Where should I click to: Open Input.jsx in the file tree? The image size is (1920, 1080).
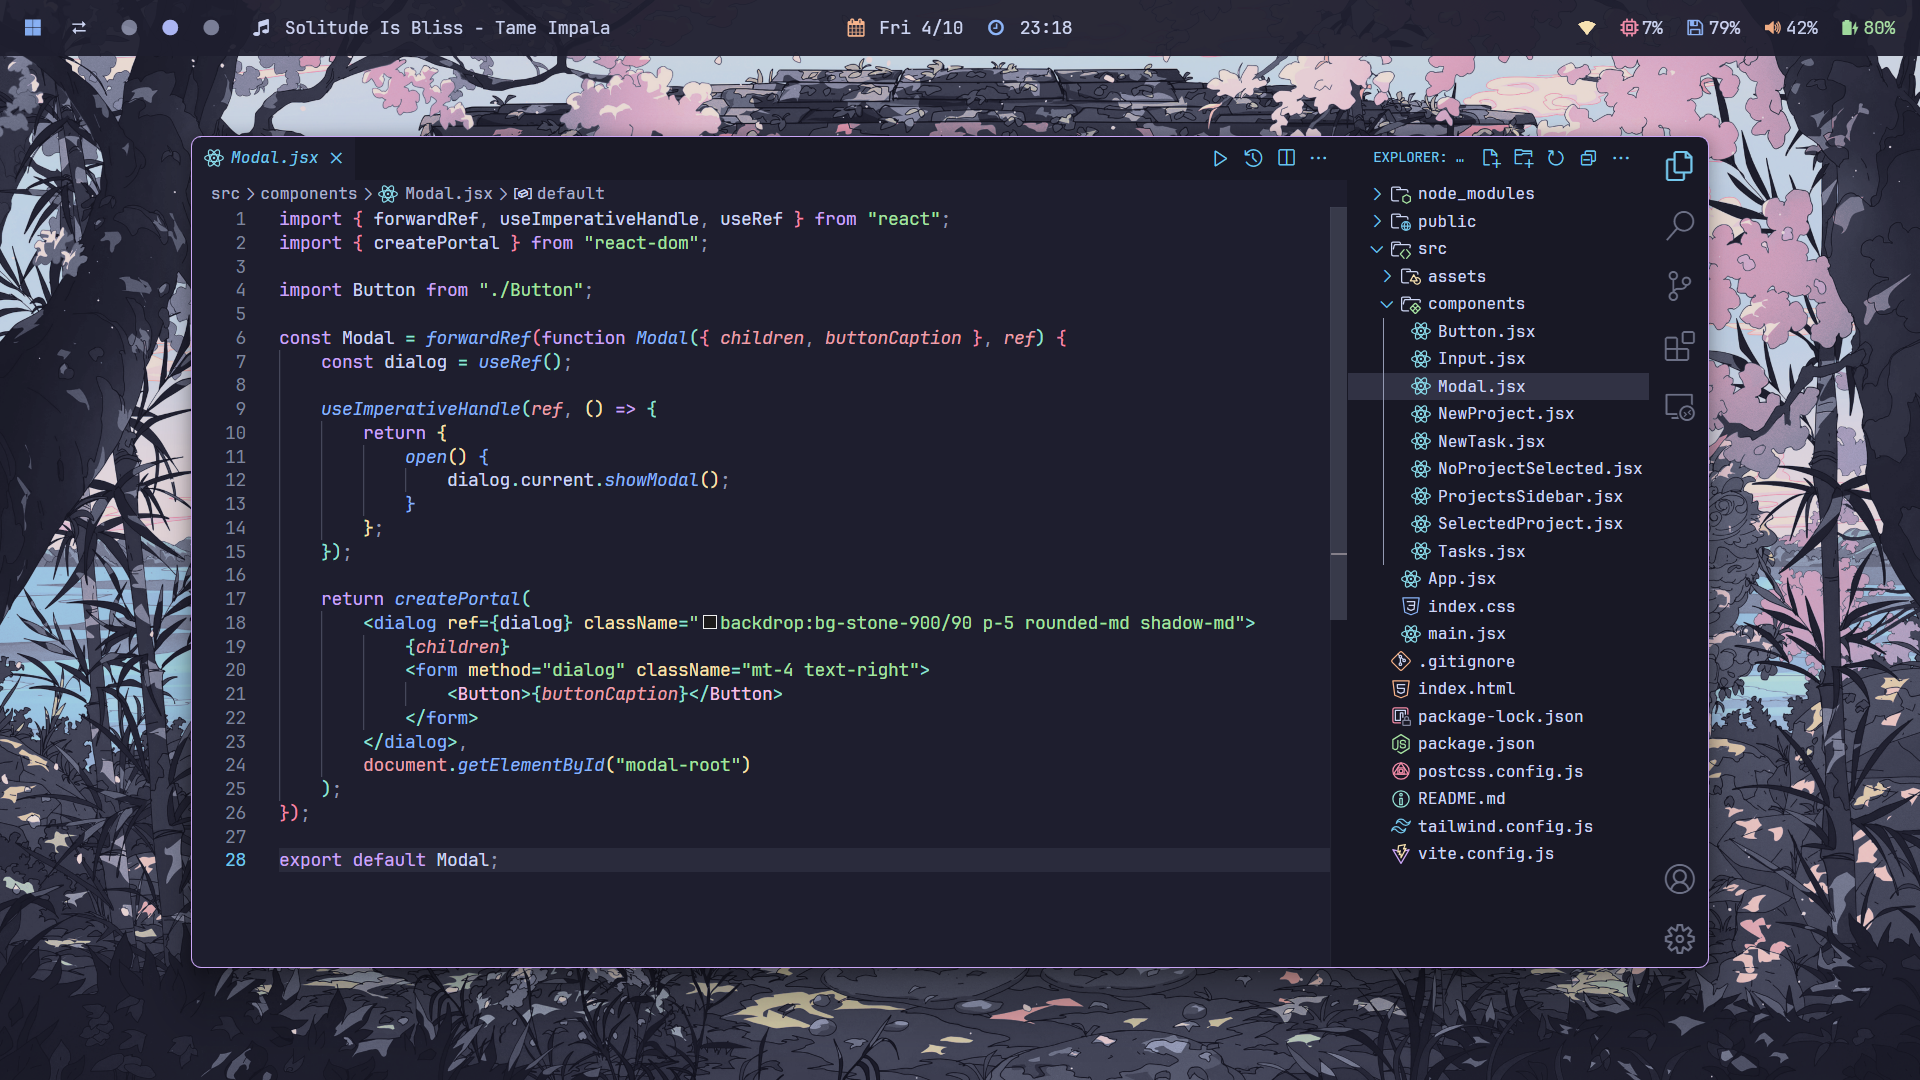coord(1498,359)
